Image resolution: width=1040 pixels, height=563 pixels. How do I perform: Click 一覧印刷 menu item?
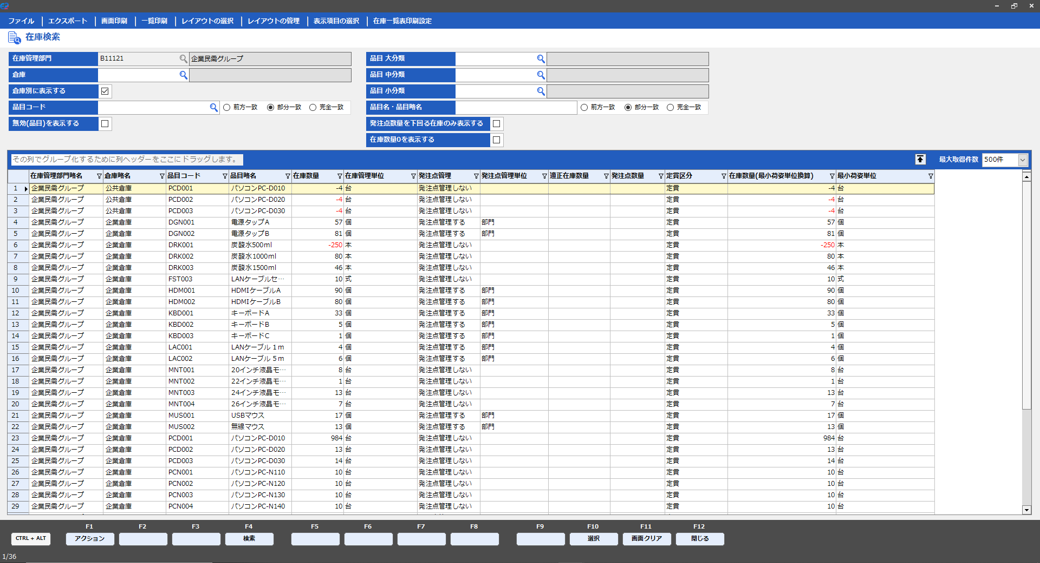pyautogui.click(x=155, y=21)
